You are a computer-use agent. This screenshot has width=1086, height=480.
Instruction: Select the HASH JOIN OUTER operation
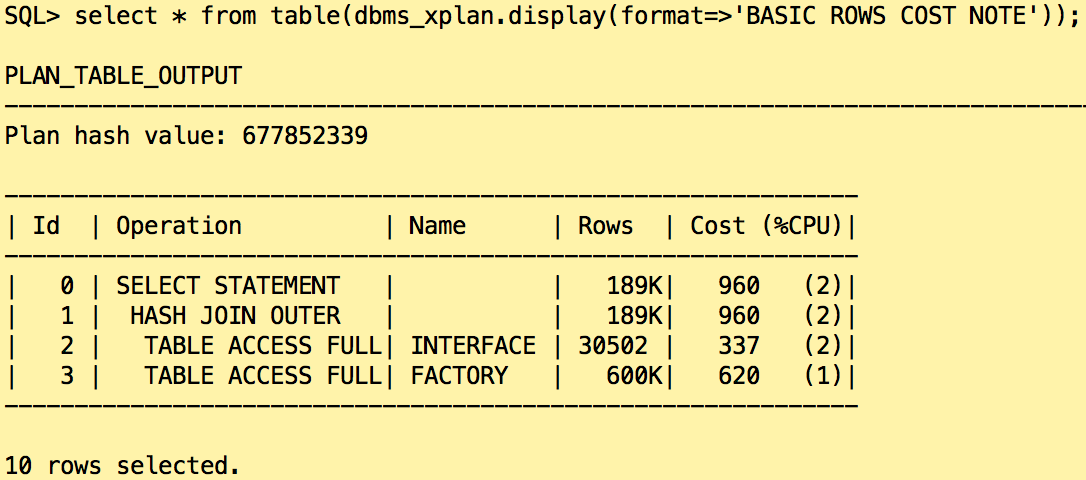tap(235, 316)
